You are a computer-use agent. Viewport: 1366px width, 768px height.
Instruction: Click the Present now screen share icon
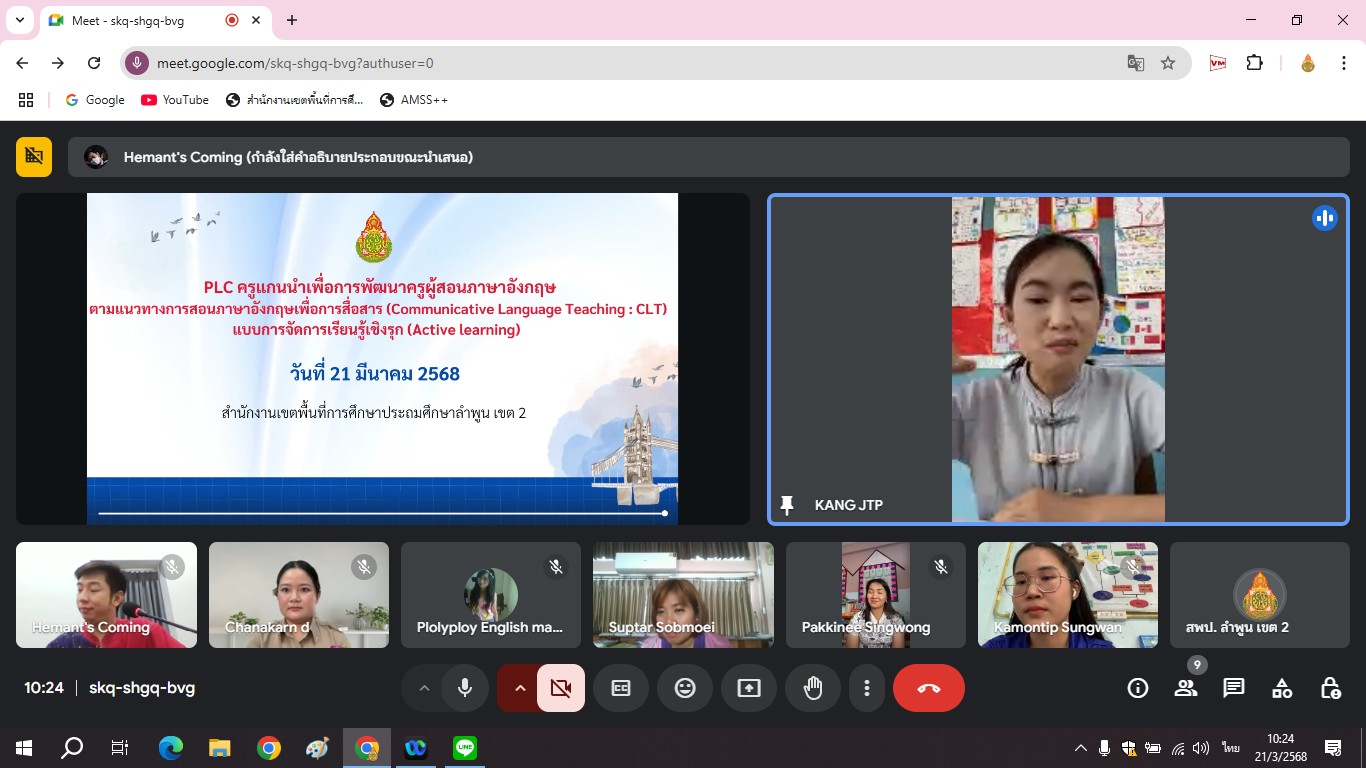[749, 688]
